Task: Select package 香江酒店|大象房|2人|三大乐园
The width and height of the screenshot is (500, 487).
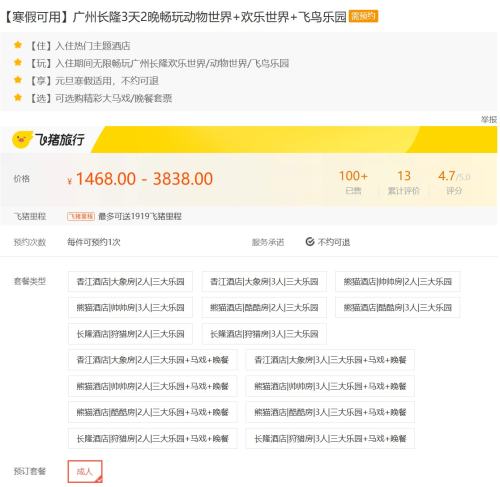Action: point(130,282)
